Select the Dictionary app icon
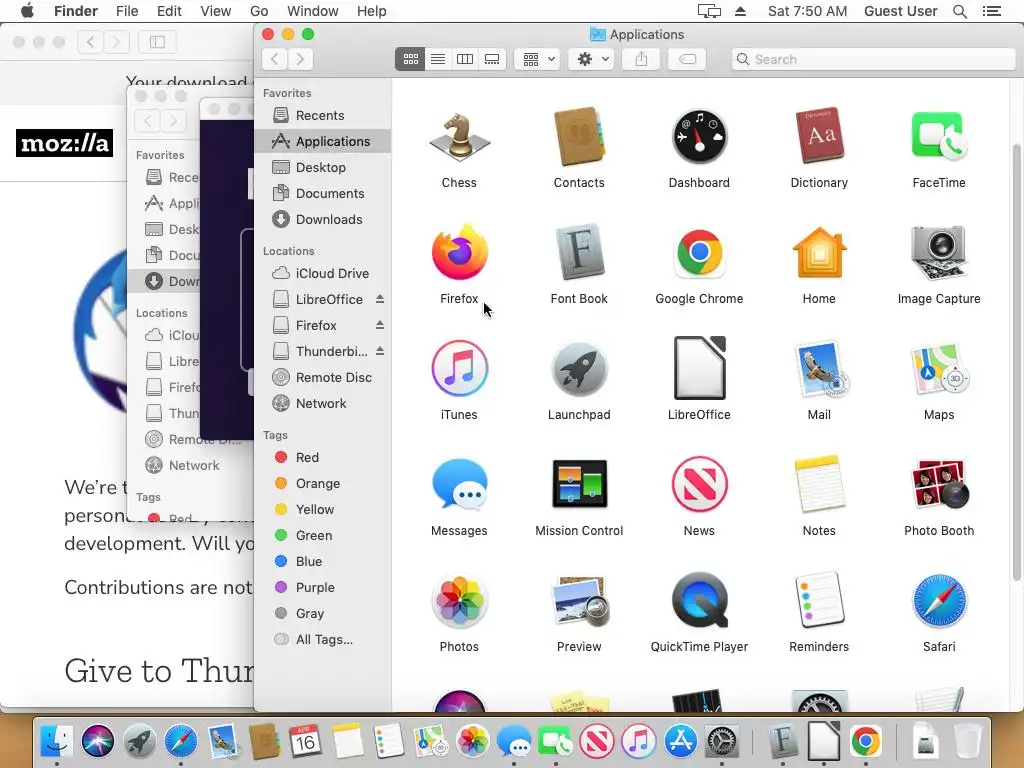Screen dimensions: 1024x768 pyautogui.click(x=819, y=136)
